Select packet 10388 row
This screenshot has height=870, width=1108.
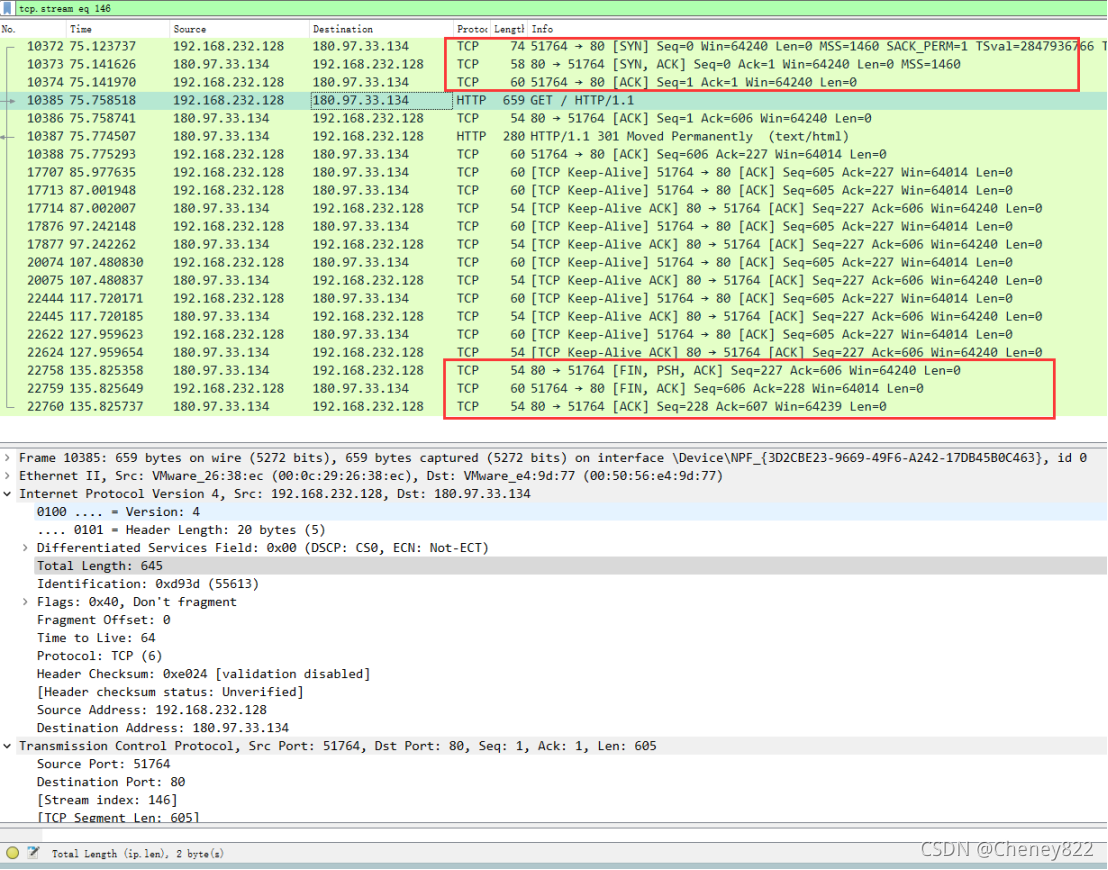pos(553,155)
